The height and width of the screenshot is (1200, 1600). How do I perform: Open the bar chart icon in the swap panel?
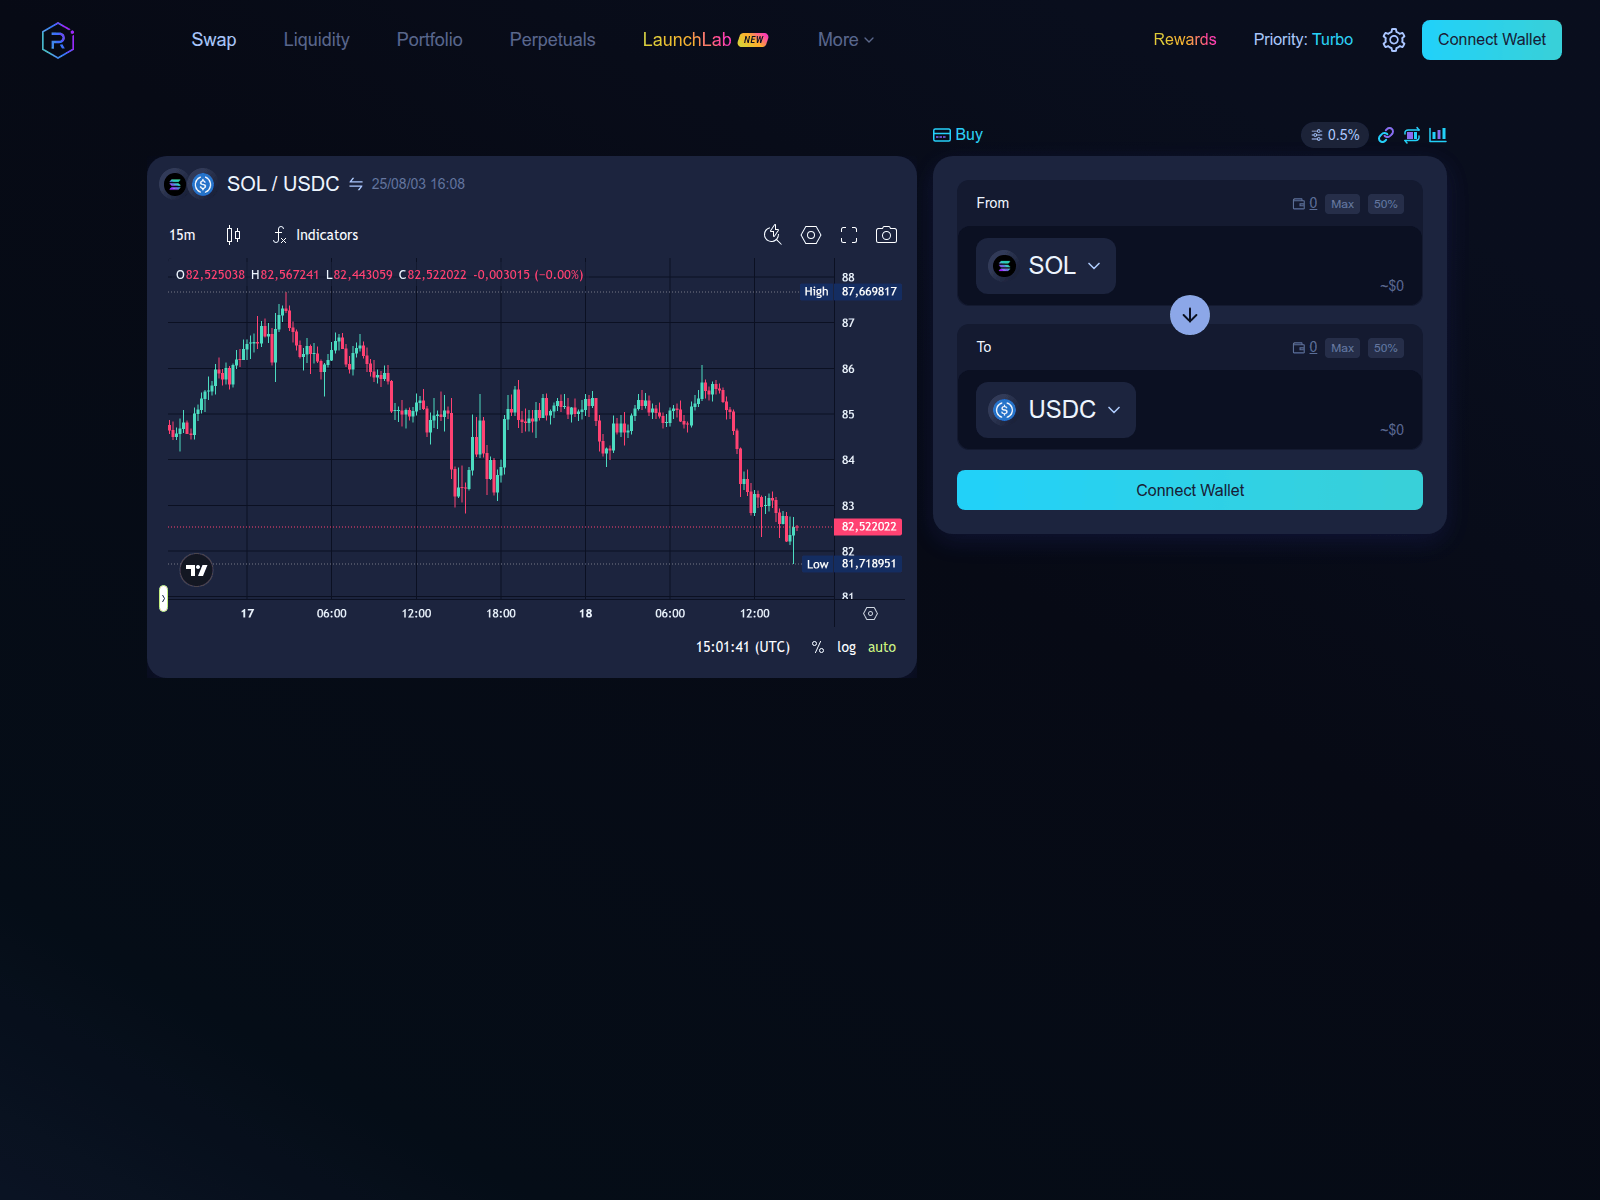click(x=1438, y=134)
